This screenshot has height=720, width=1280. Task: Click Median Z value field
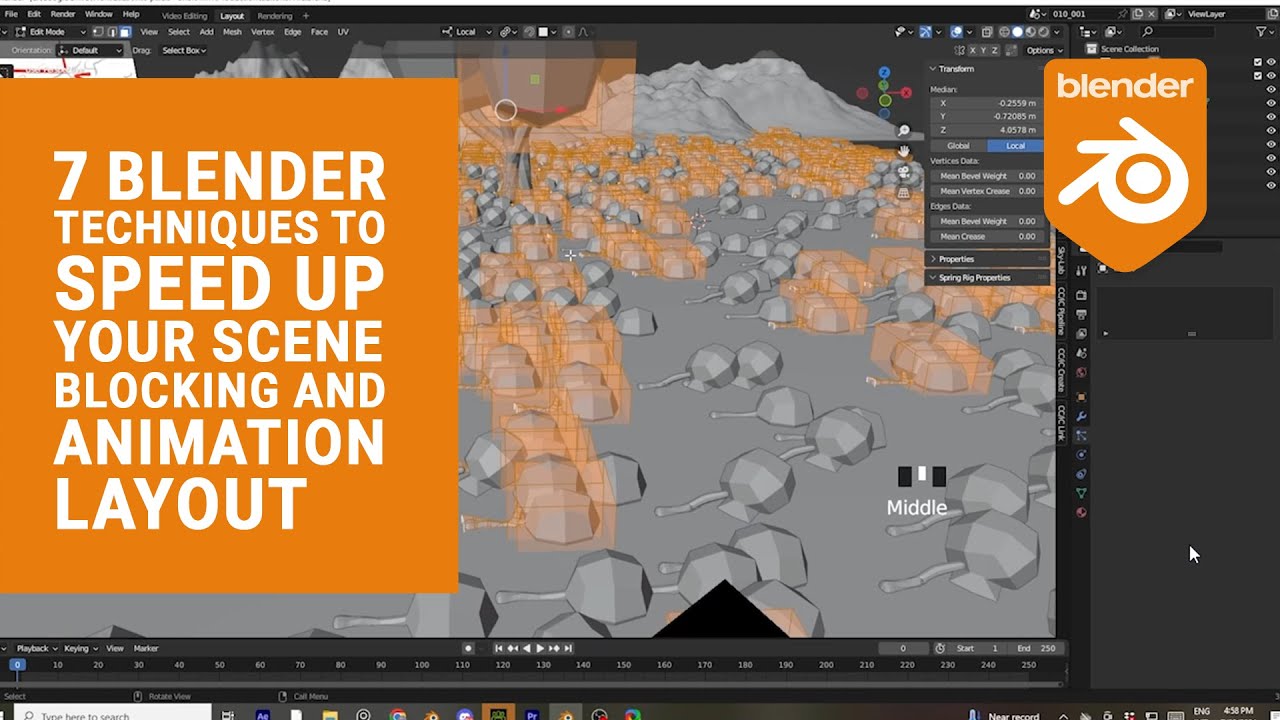986,130
